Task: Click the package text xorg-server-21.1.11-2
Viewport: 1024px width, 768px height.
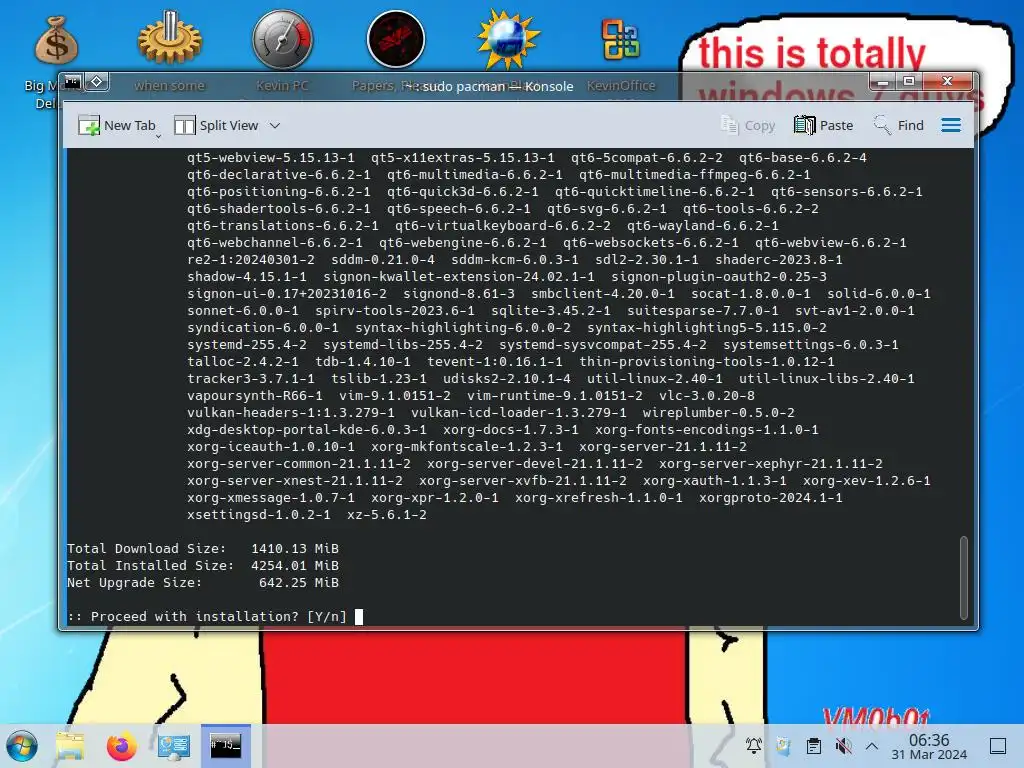Action: (663, 447)
